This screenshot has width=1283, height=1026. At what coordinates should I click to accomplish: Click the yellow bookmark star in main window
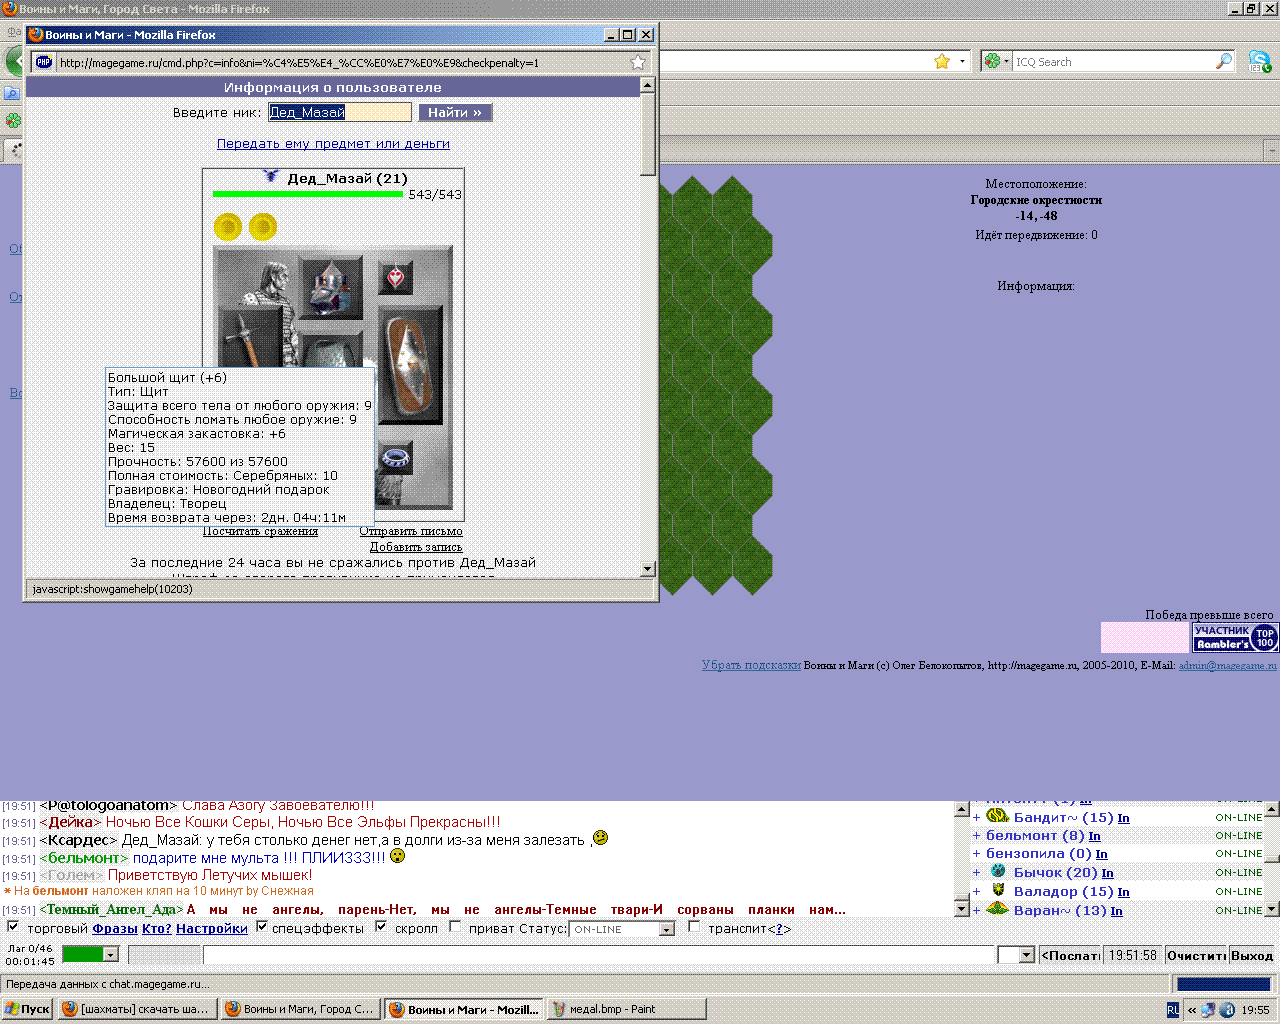click(x=941, y=61)
